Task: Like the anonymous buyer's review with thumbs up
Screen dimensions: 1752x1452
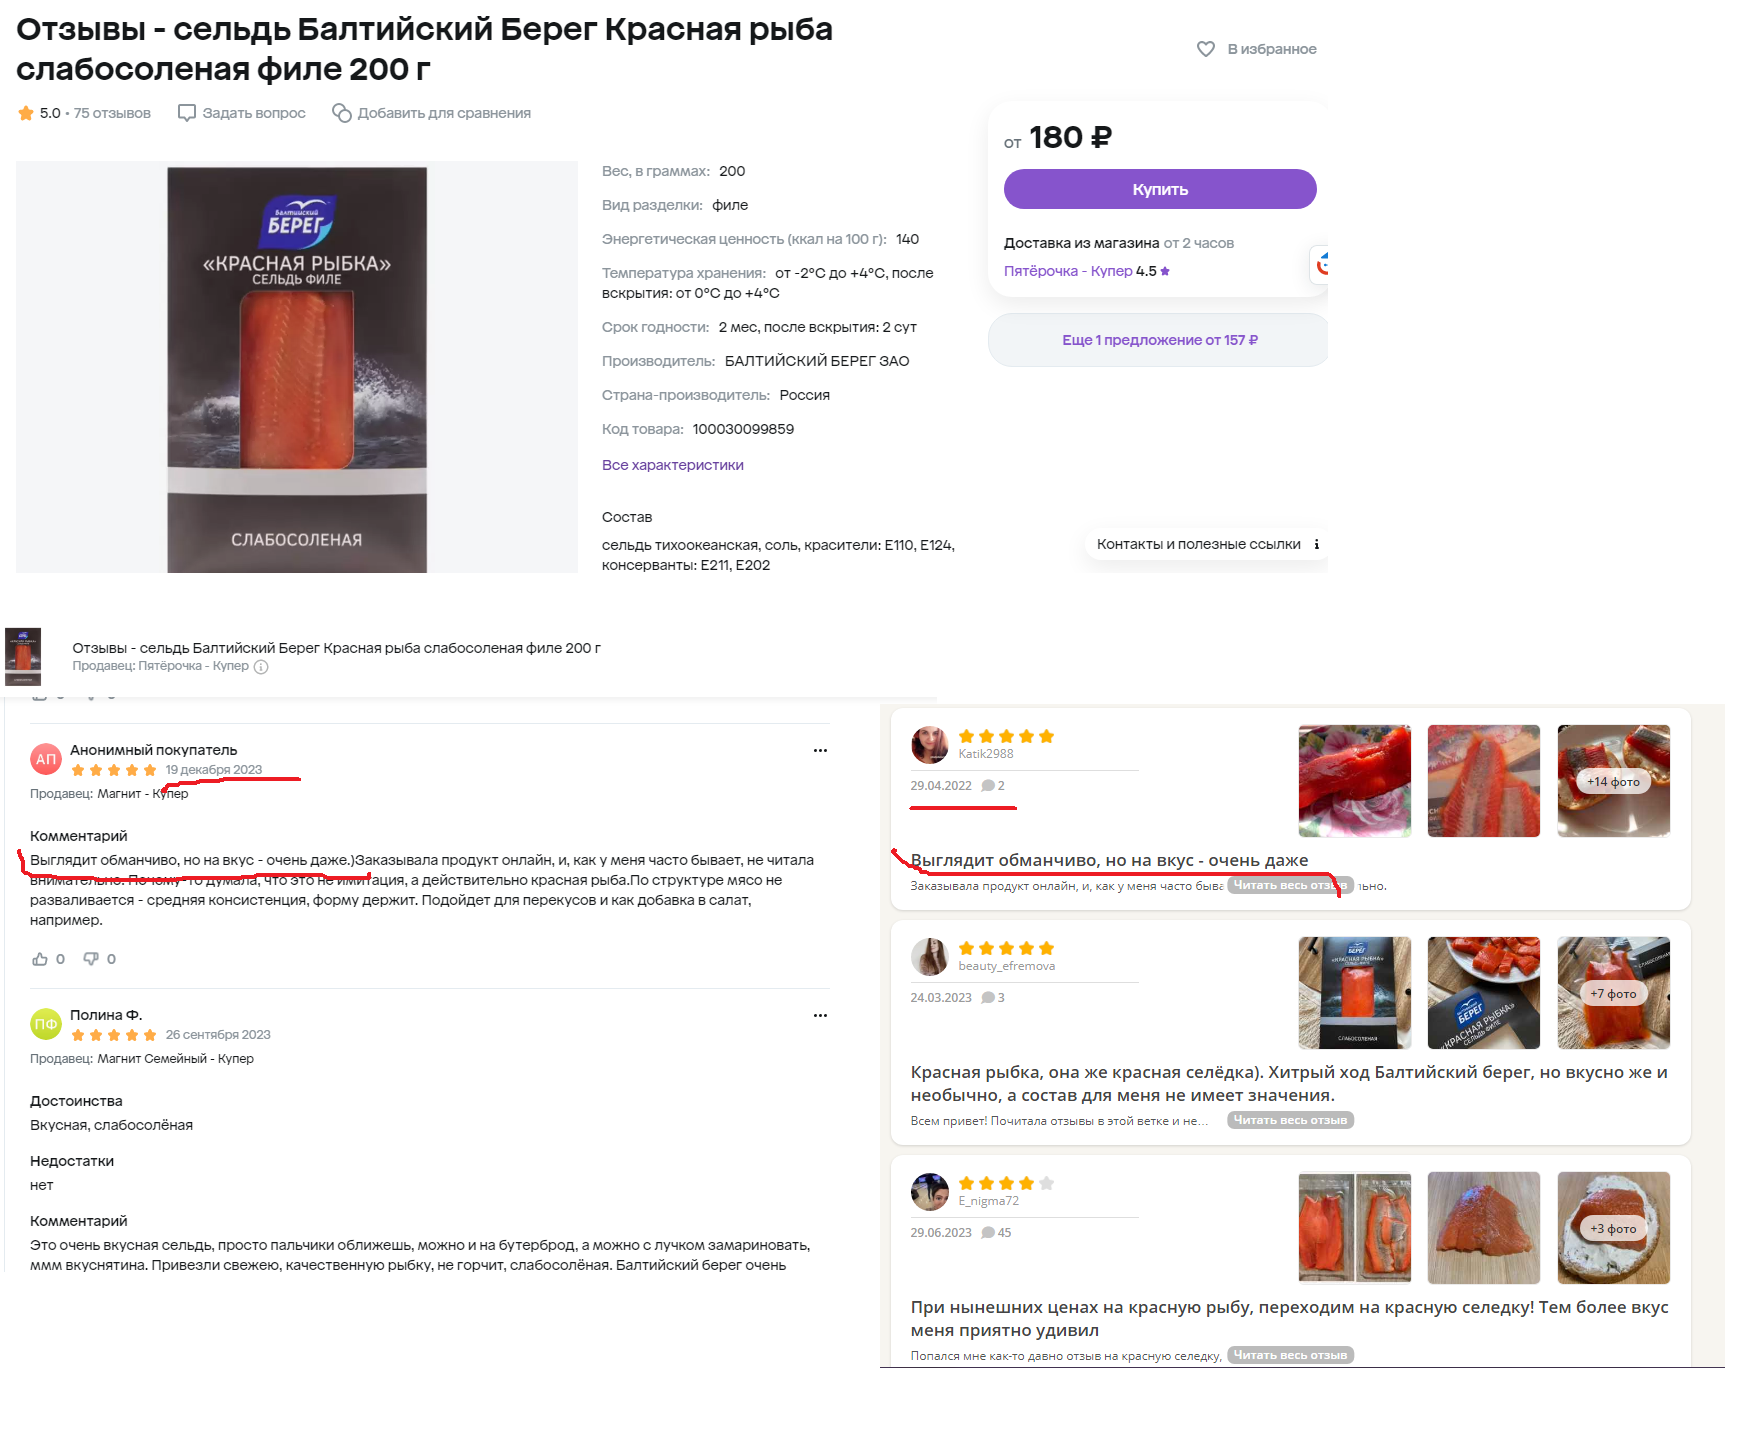Action: click(40, 959)
